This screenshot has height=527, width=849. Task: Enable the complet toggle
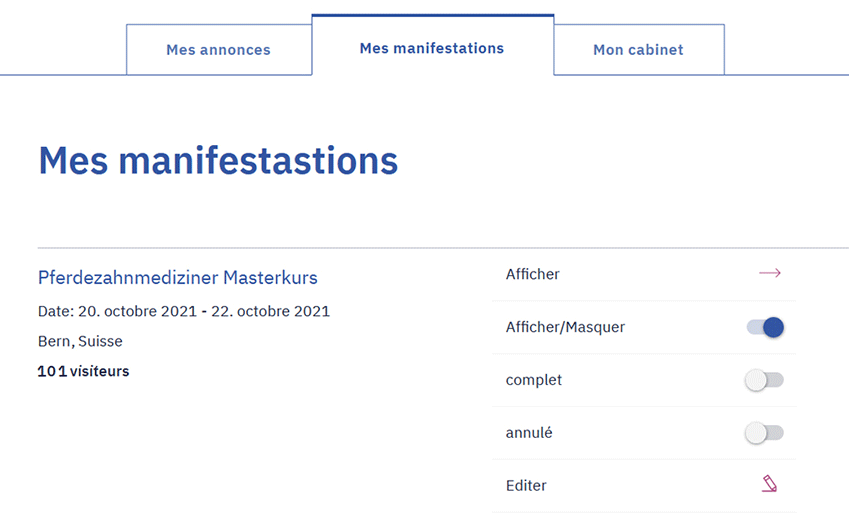click(765, 380)
